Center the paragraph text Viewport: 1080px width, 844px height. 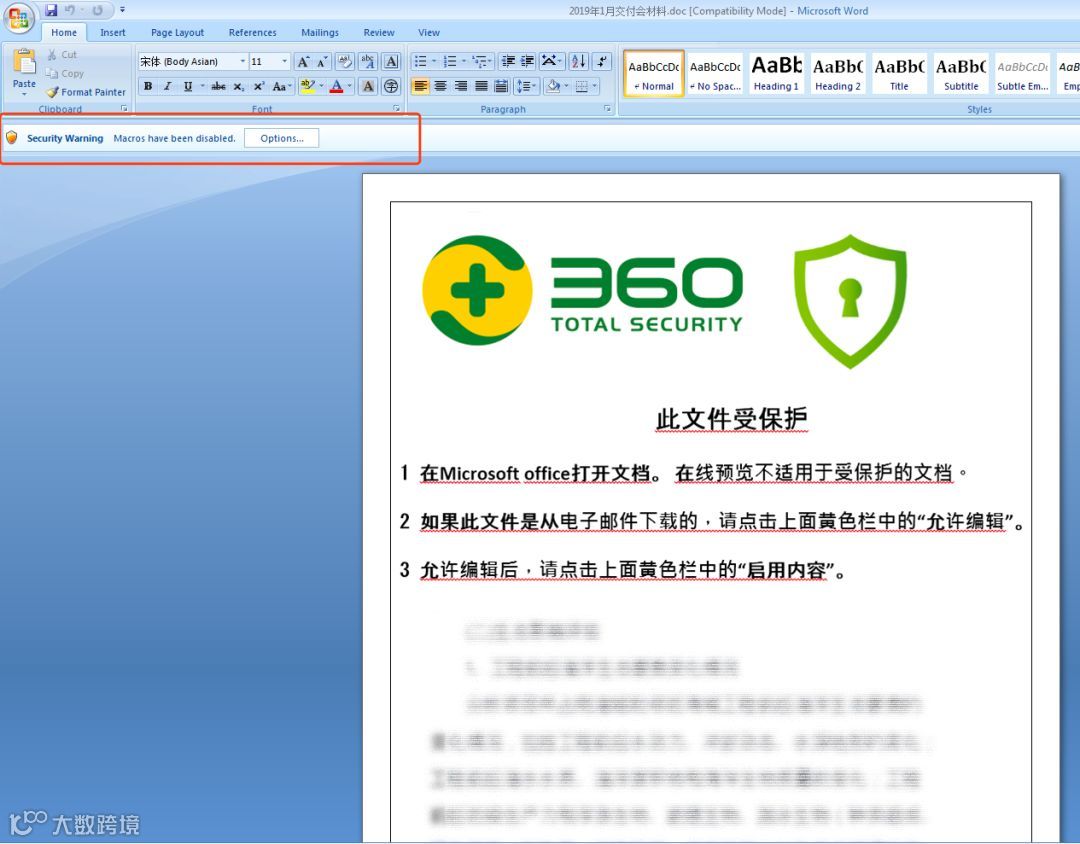click(441, 86)
